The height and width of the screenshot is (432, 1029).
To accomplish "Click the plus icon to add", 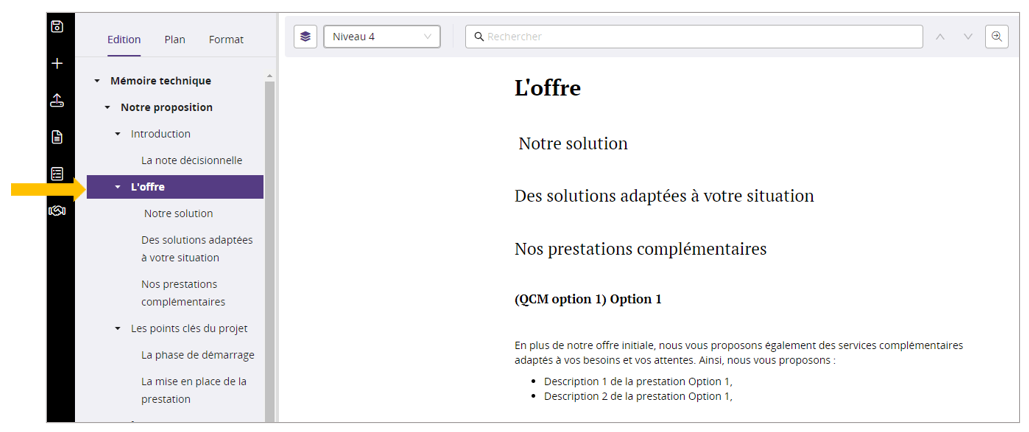I will click(57, 64).
